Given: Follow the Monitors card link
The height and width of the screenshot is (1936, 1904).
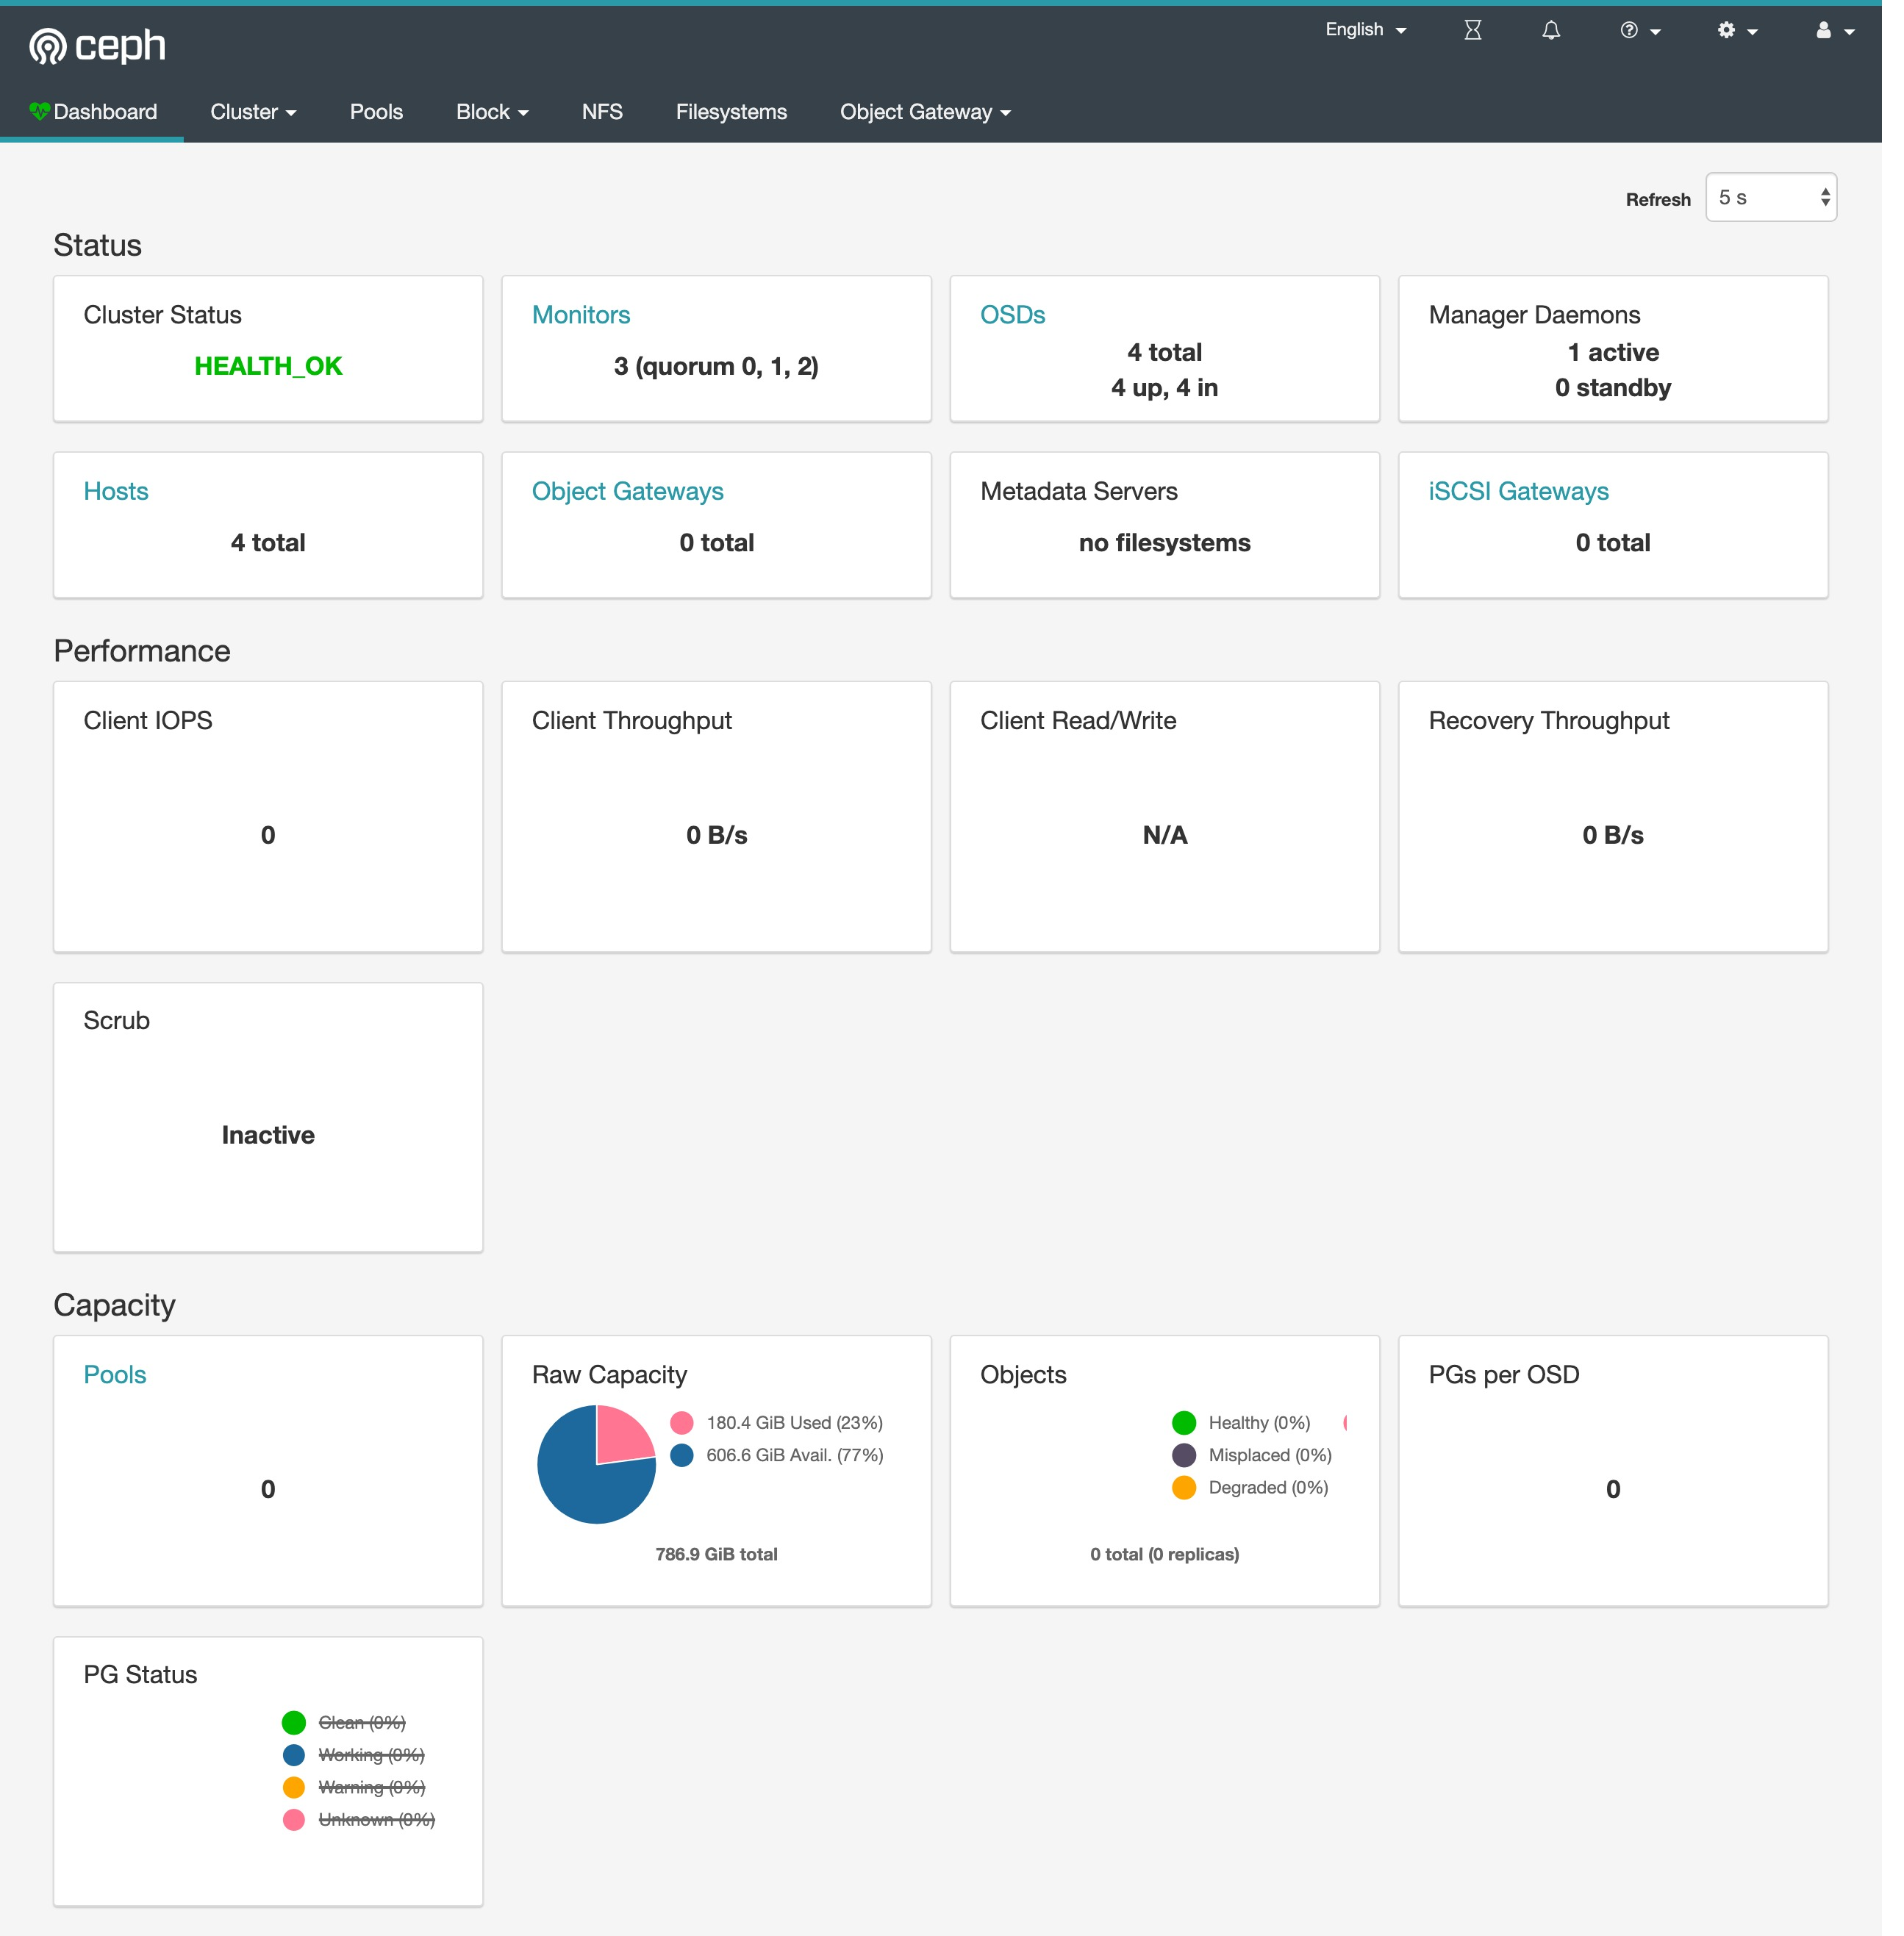Looking at the screenshot, I should pyautogui.click(x=580, y=315).
